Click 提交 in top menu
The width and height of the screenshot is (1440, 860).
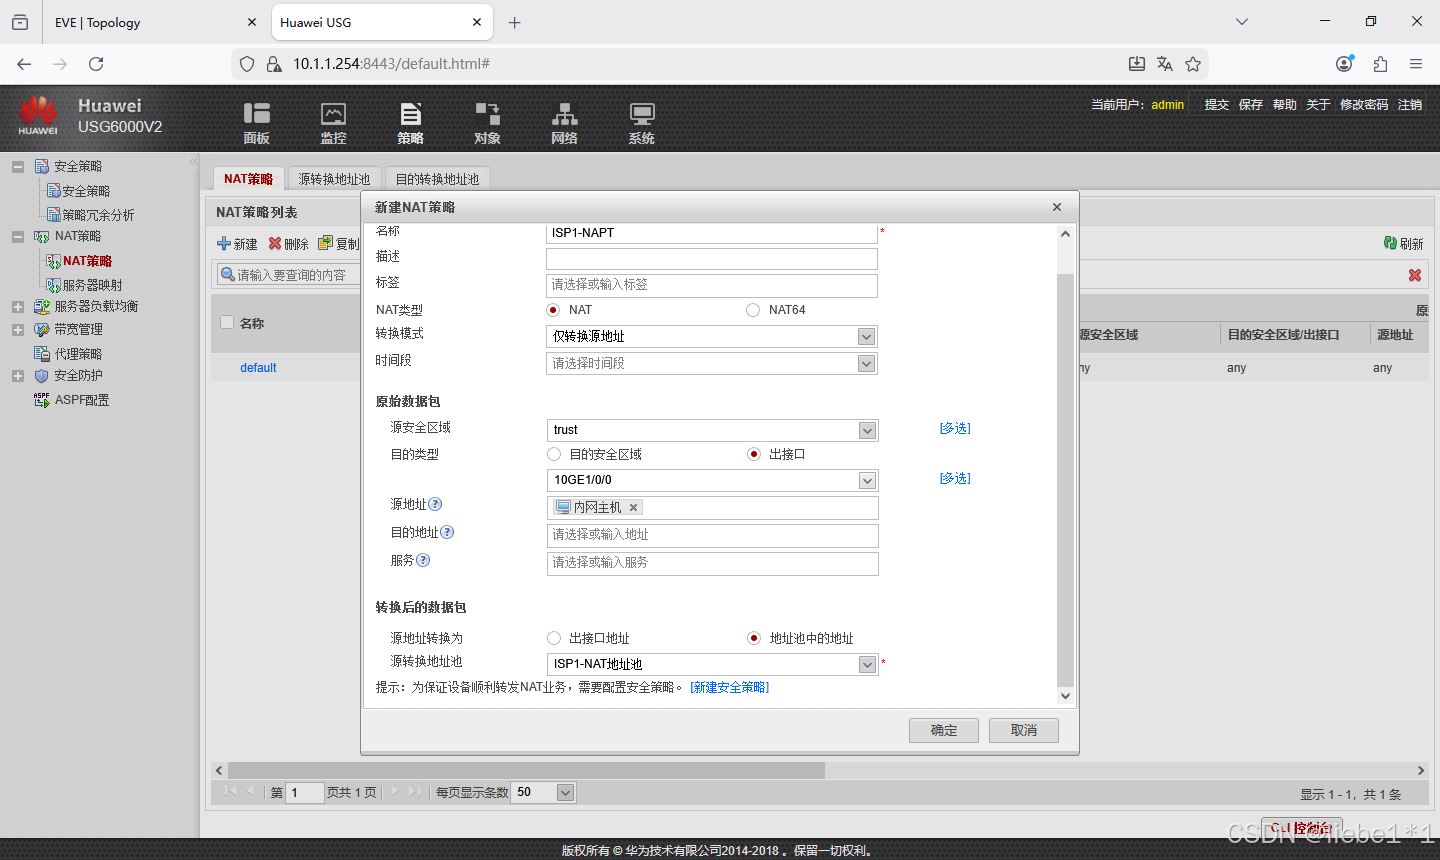point(1217,104)
